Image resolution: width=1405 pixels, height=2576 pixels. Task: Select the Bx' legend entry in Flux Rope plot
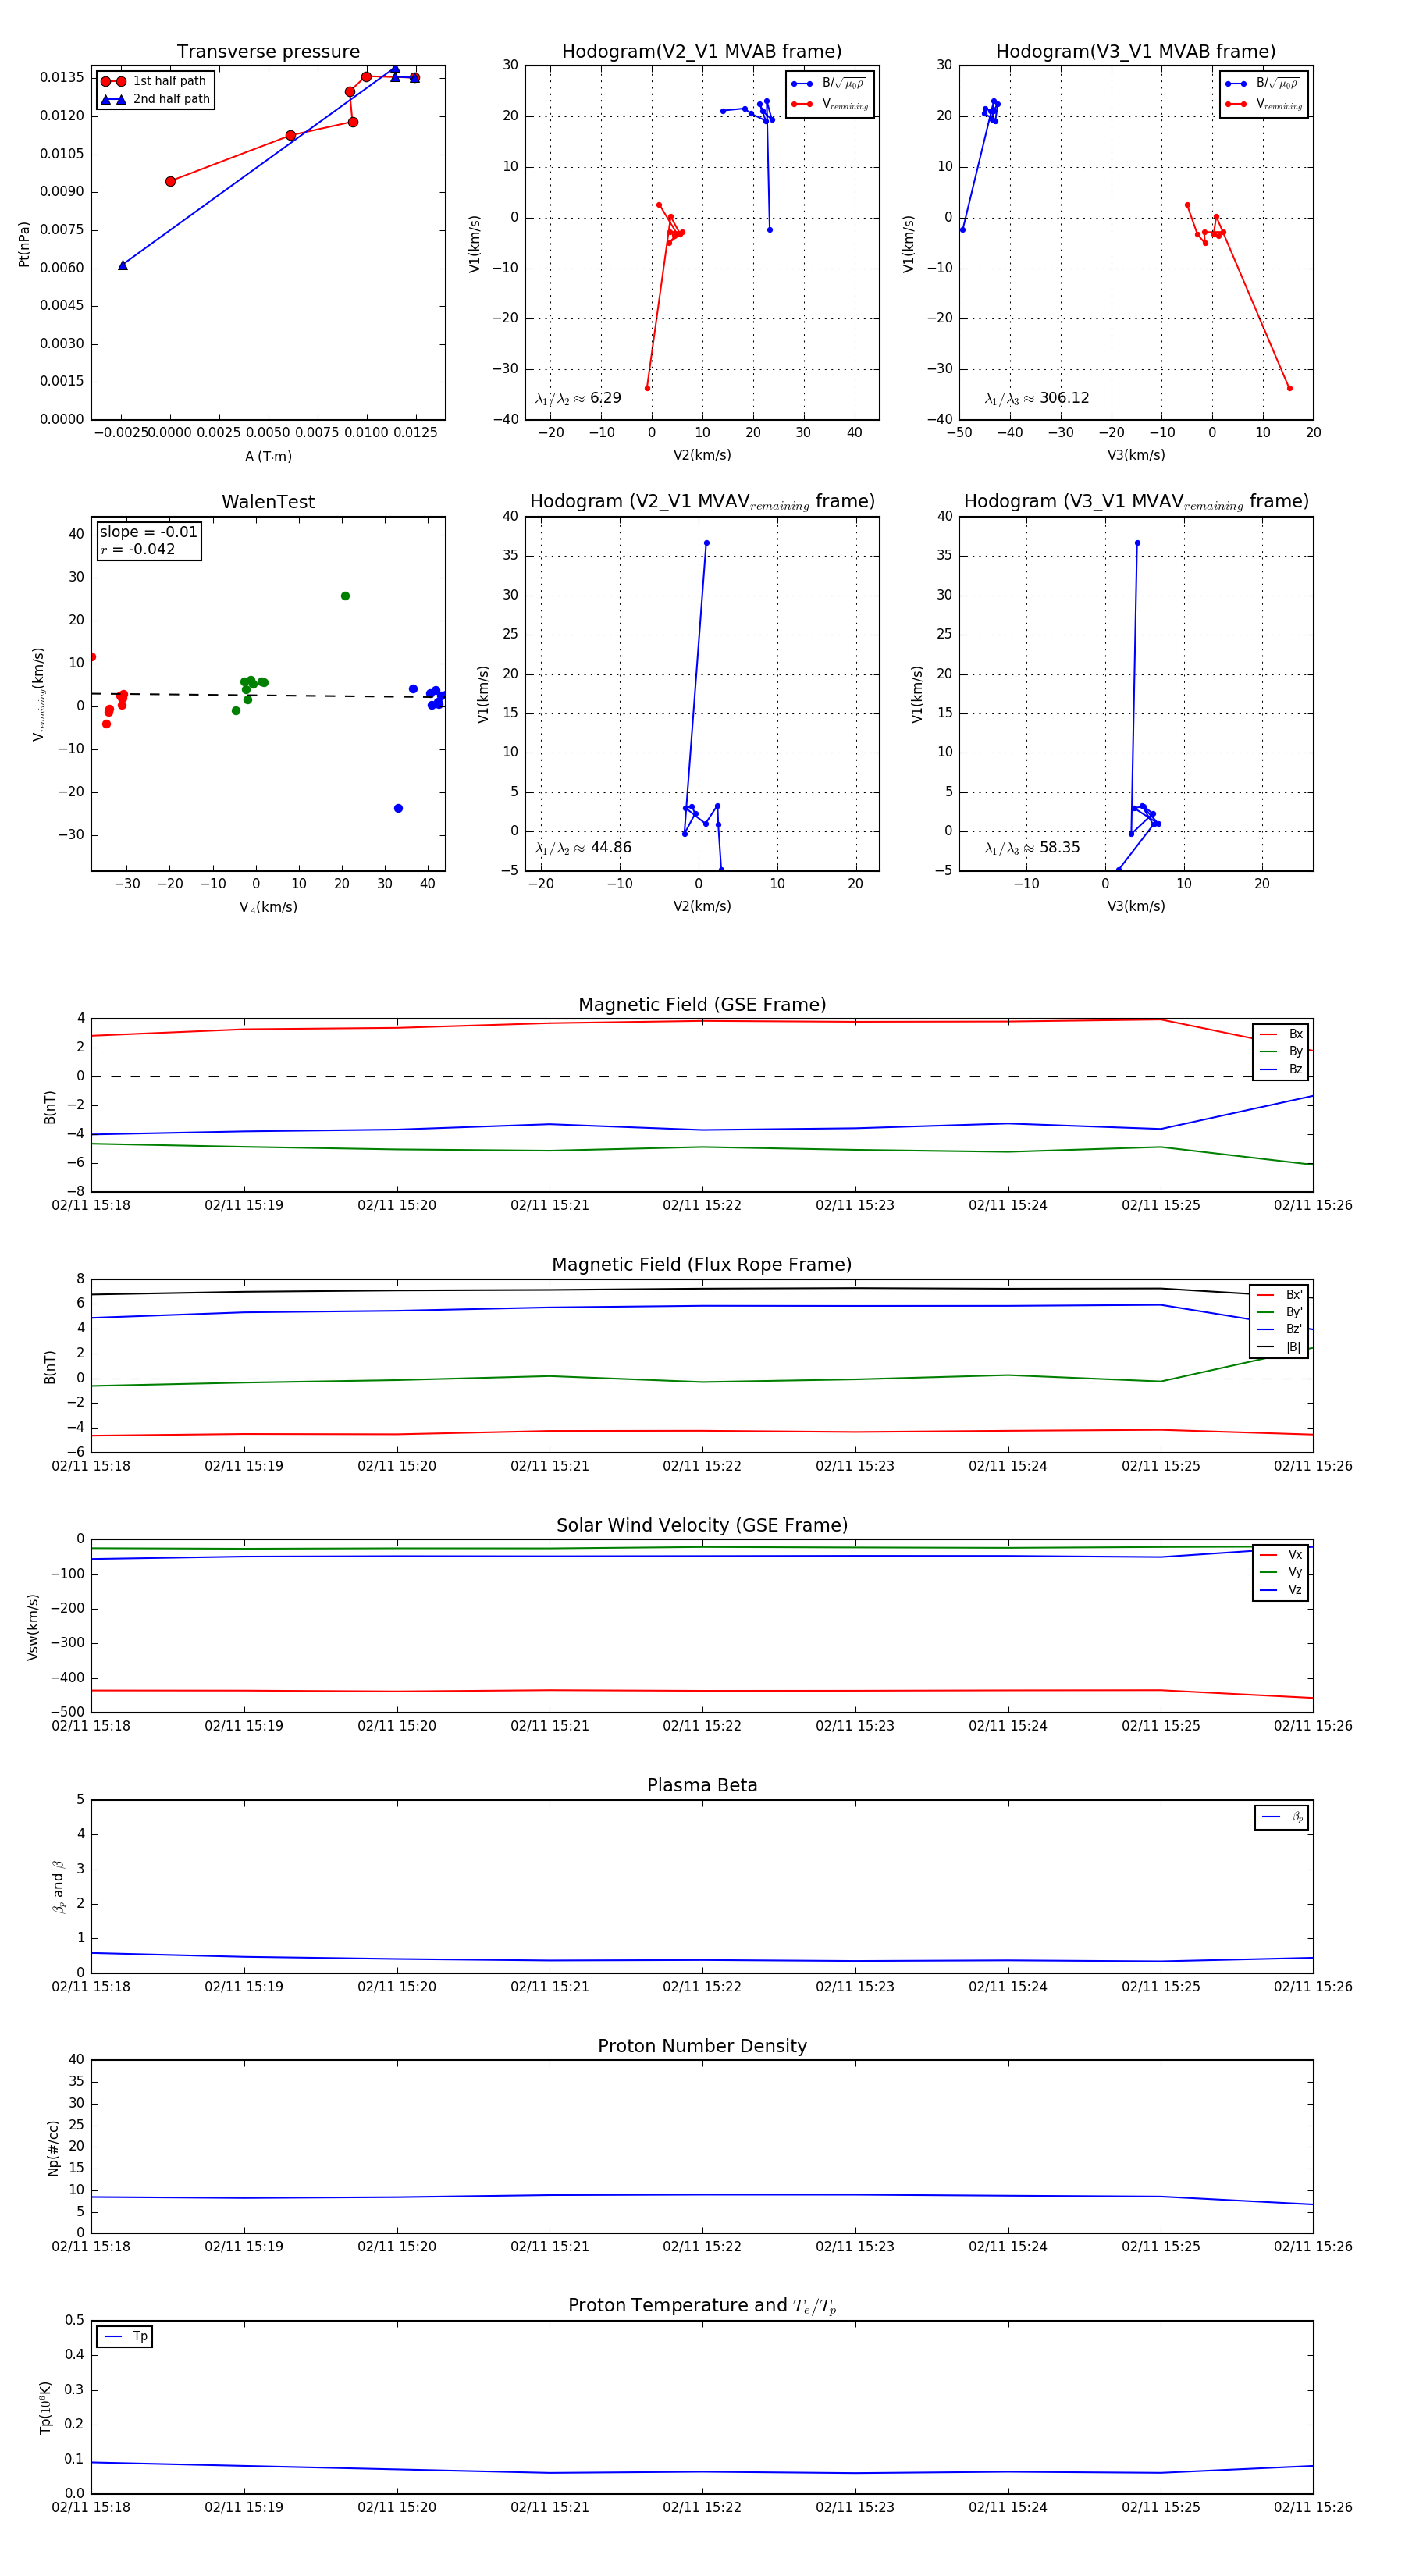pos(1280,1294)
